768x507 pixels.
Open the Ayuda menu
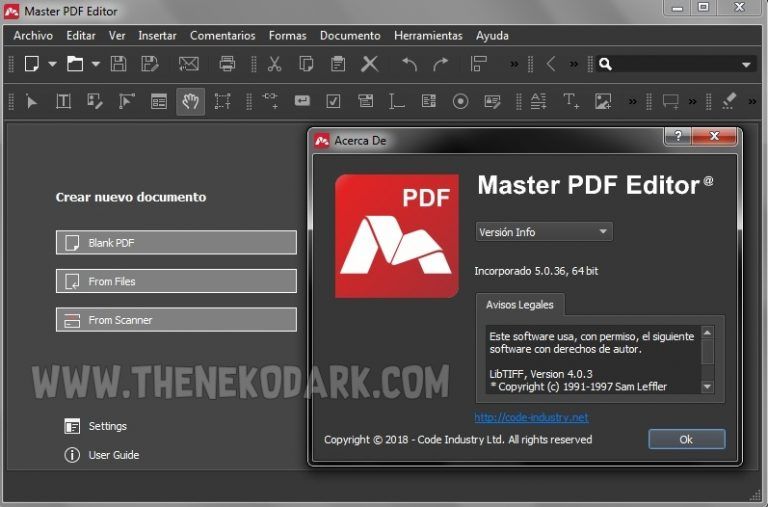tap(492, 35)
